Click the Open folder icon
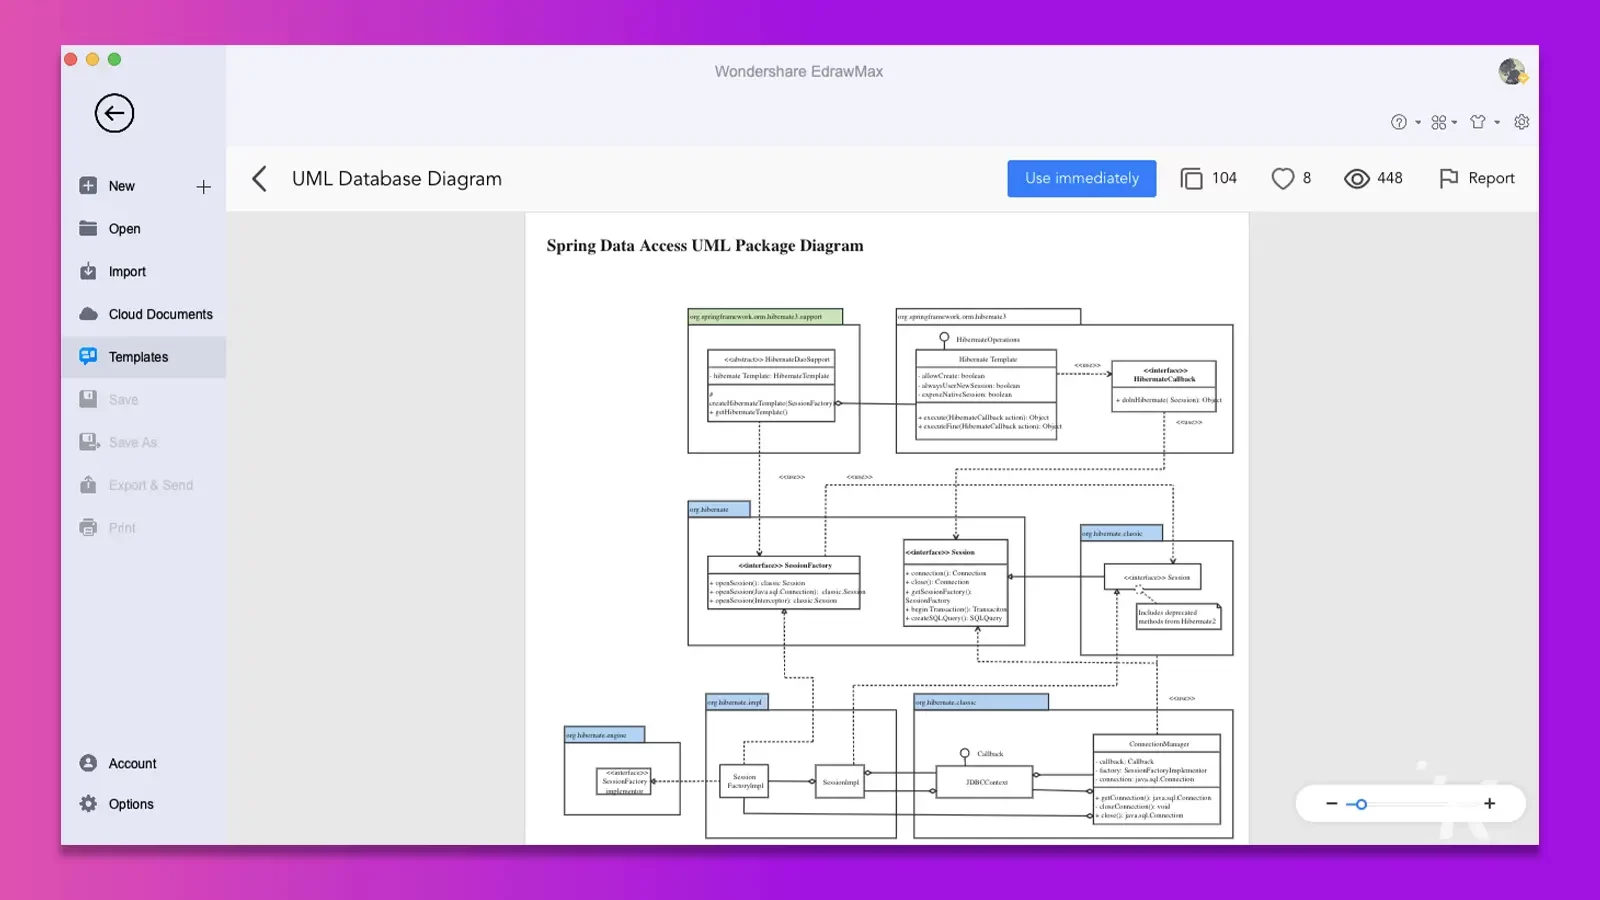Viewport: 1600px width, 900px height. pyautogui.click(x=88, y=228)
